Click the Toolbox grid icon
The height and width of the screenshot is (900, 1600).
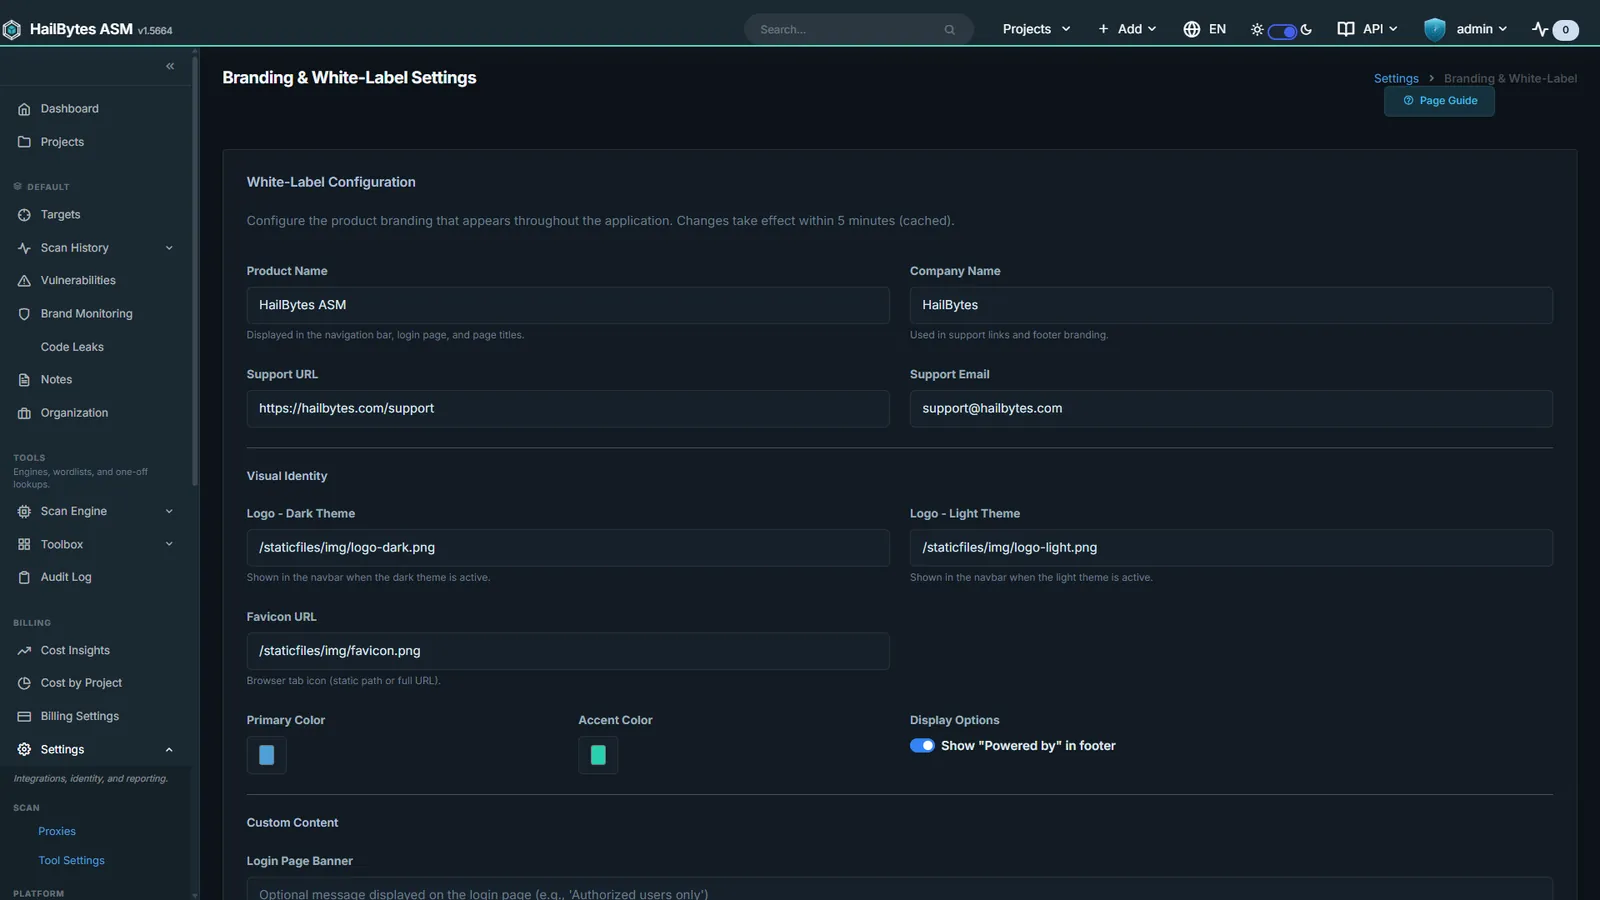tap(24, 544)
